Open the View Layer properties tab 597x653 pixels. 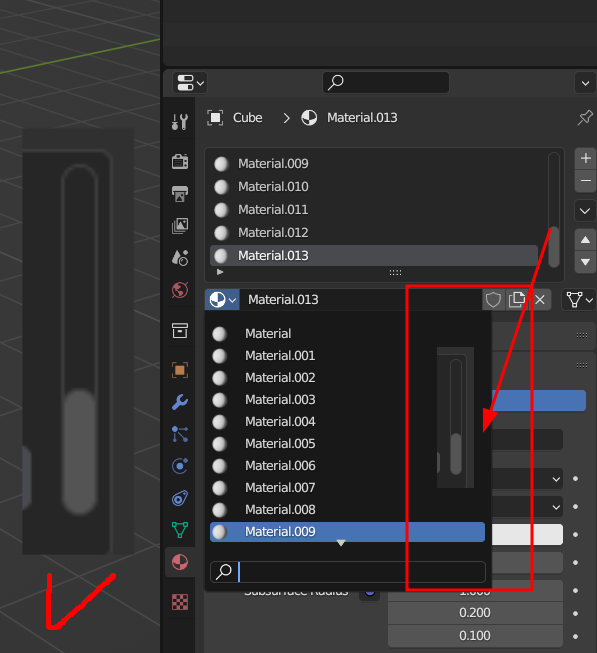(180, 225)
